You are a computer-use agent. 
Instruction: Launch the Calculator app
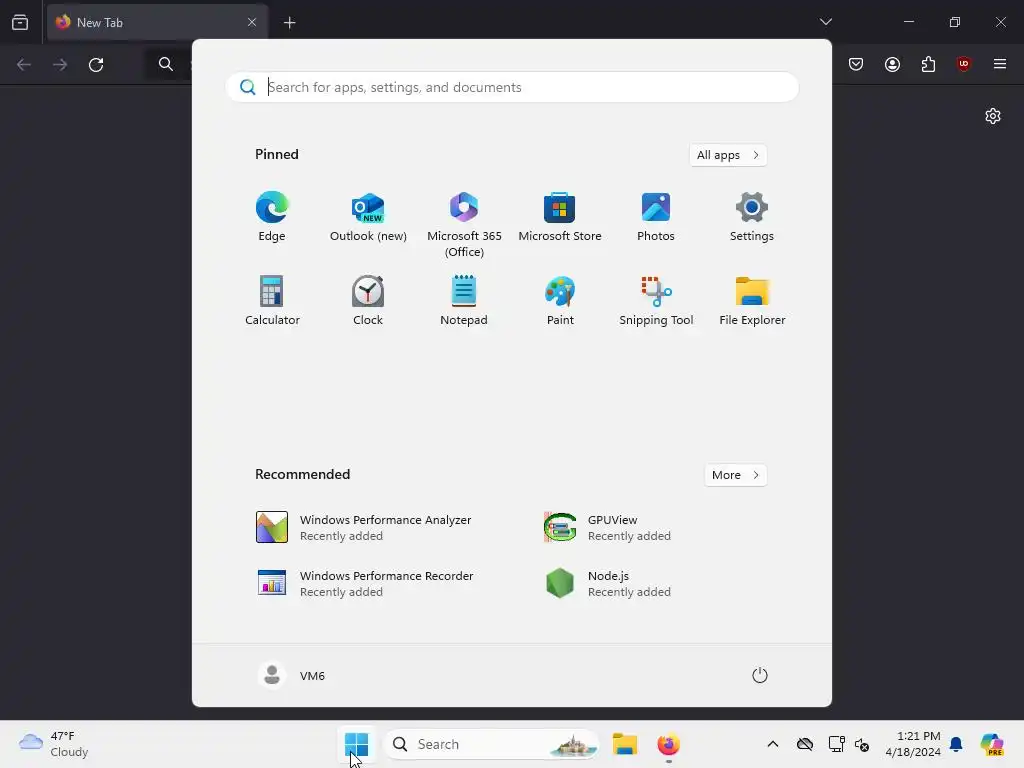[272, 301]
